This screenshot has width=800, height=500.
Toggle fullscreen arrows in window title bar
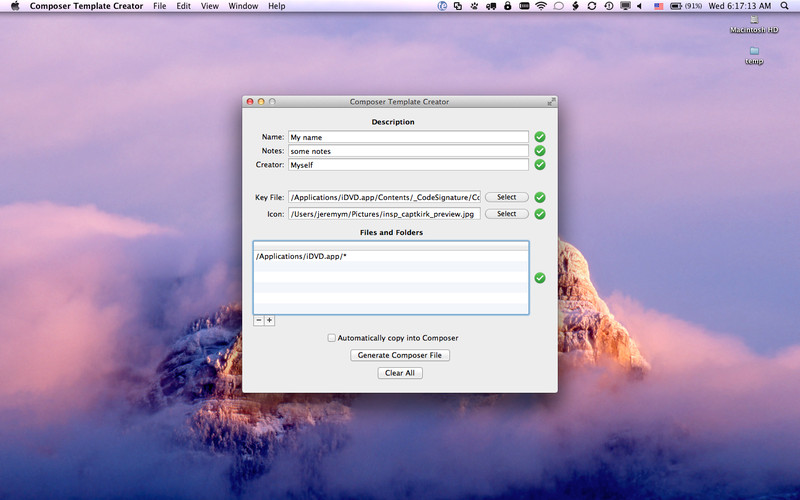click(x=551, y=102)
